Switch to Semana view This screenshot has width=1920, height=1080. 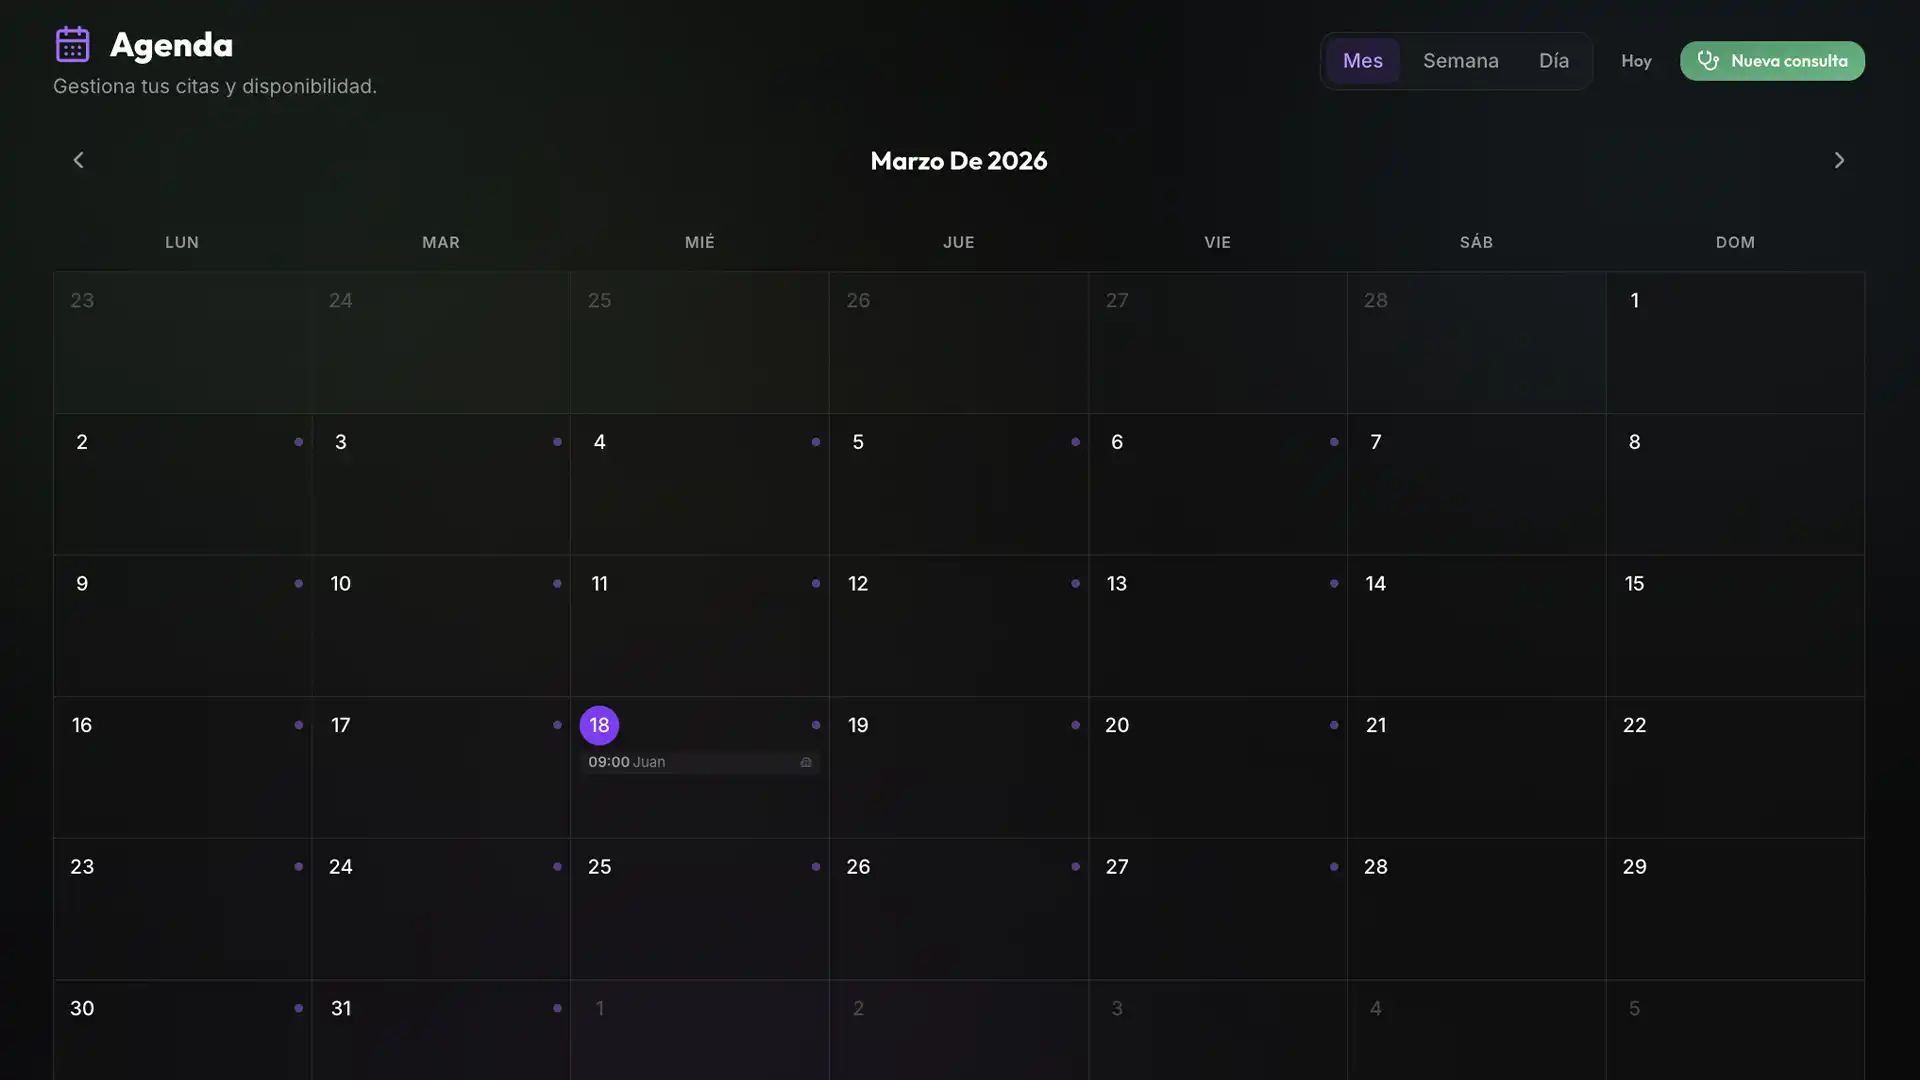click(1460, 61)
